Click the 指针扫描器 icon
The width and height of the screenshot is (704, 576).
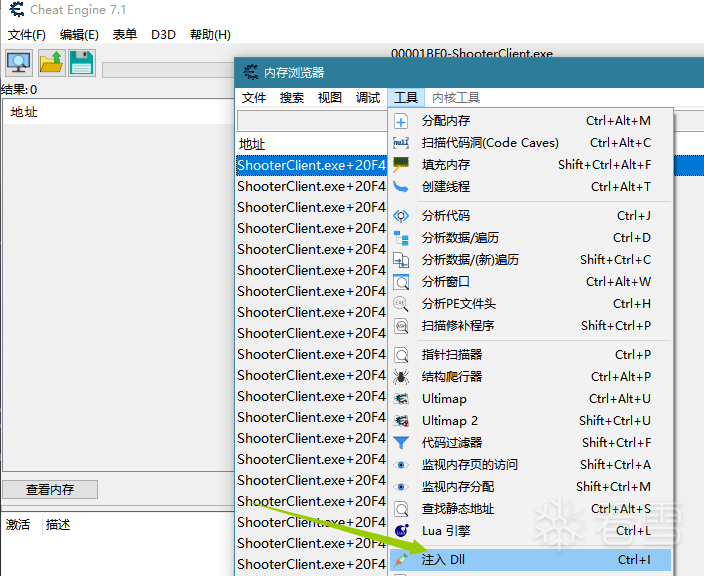click(401, 355)
